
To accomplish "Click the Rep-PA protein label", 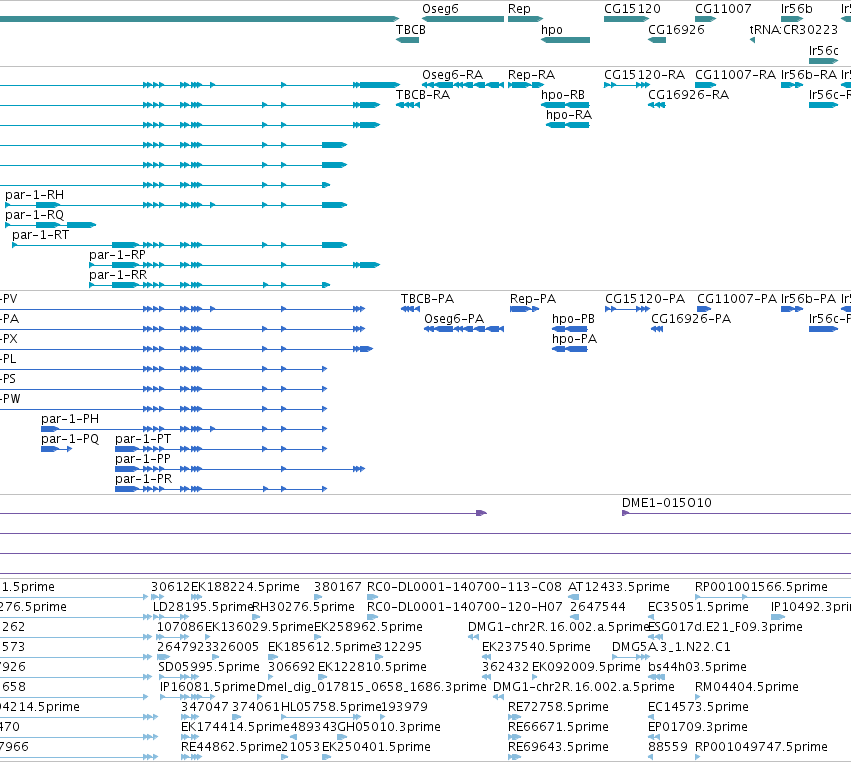I will [533, 299].
